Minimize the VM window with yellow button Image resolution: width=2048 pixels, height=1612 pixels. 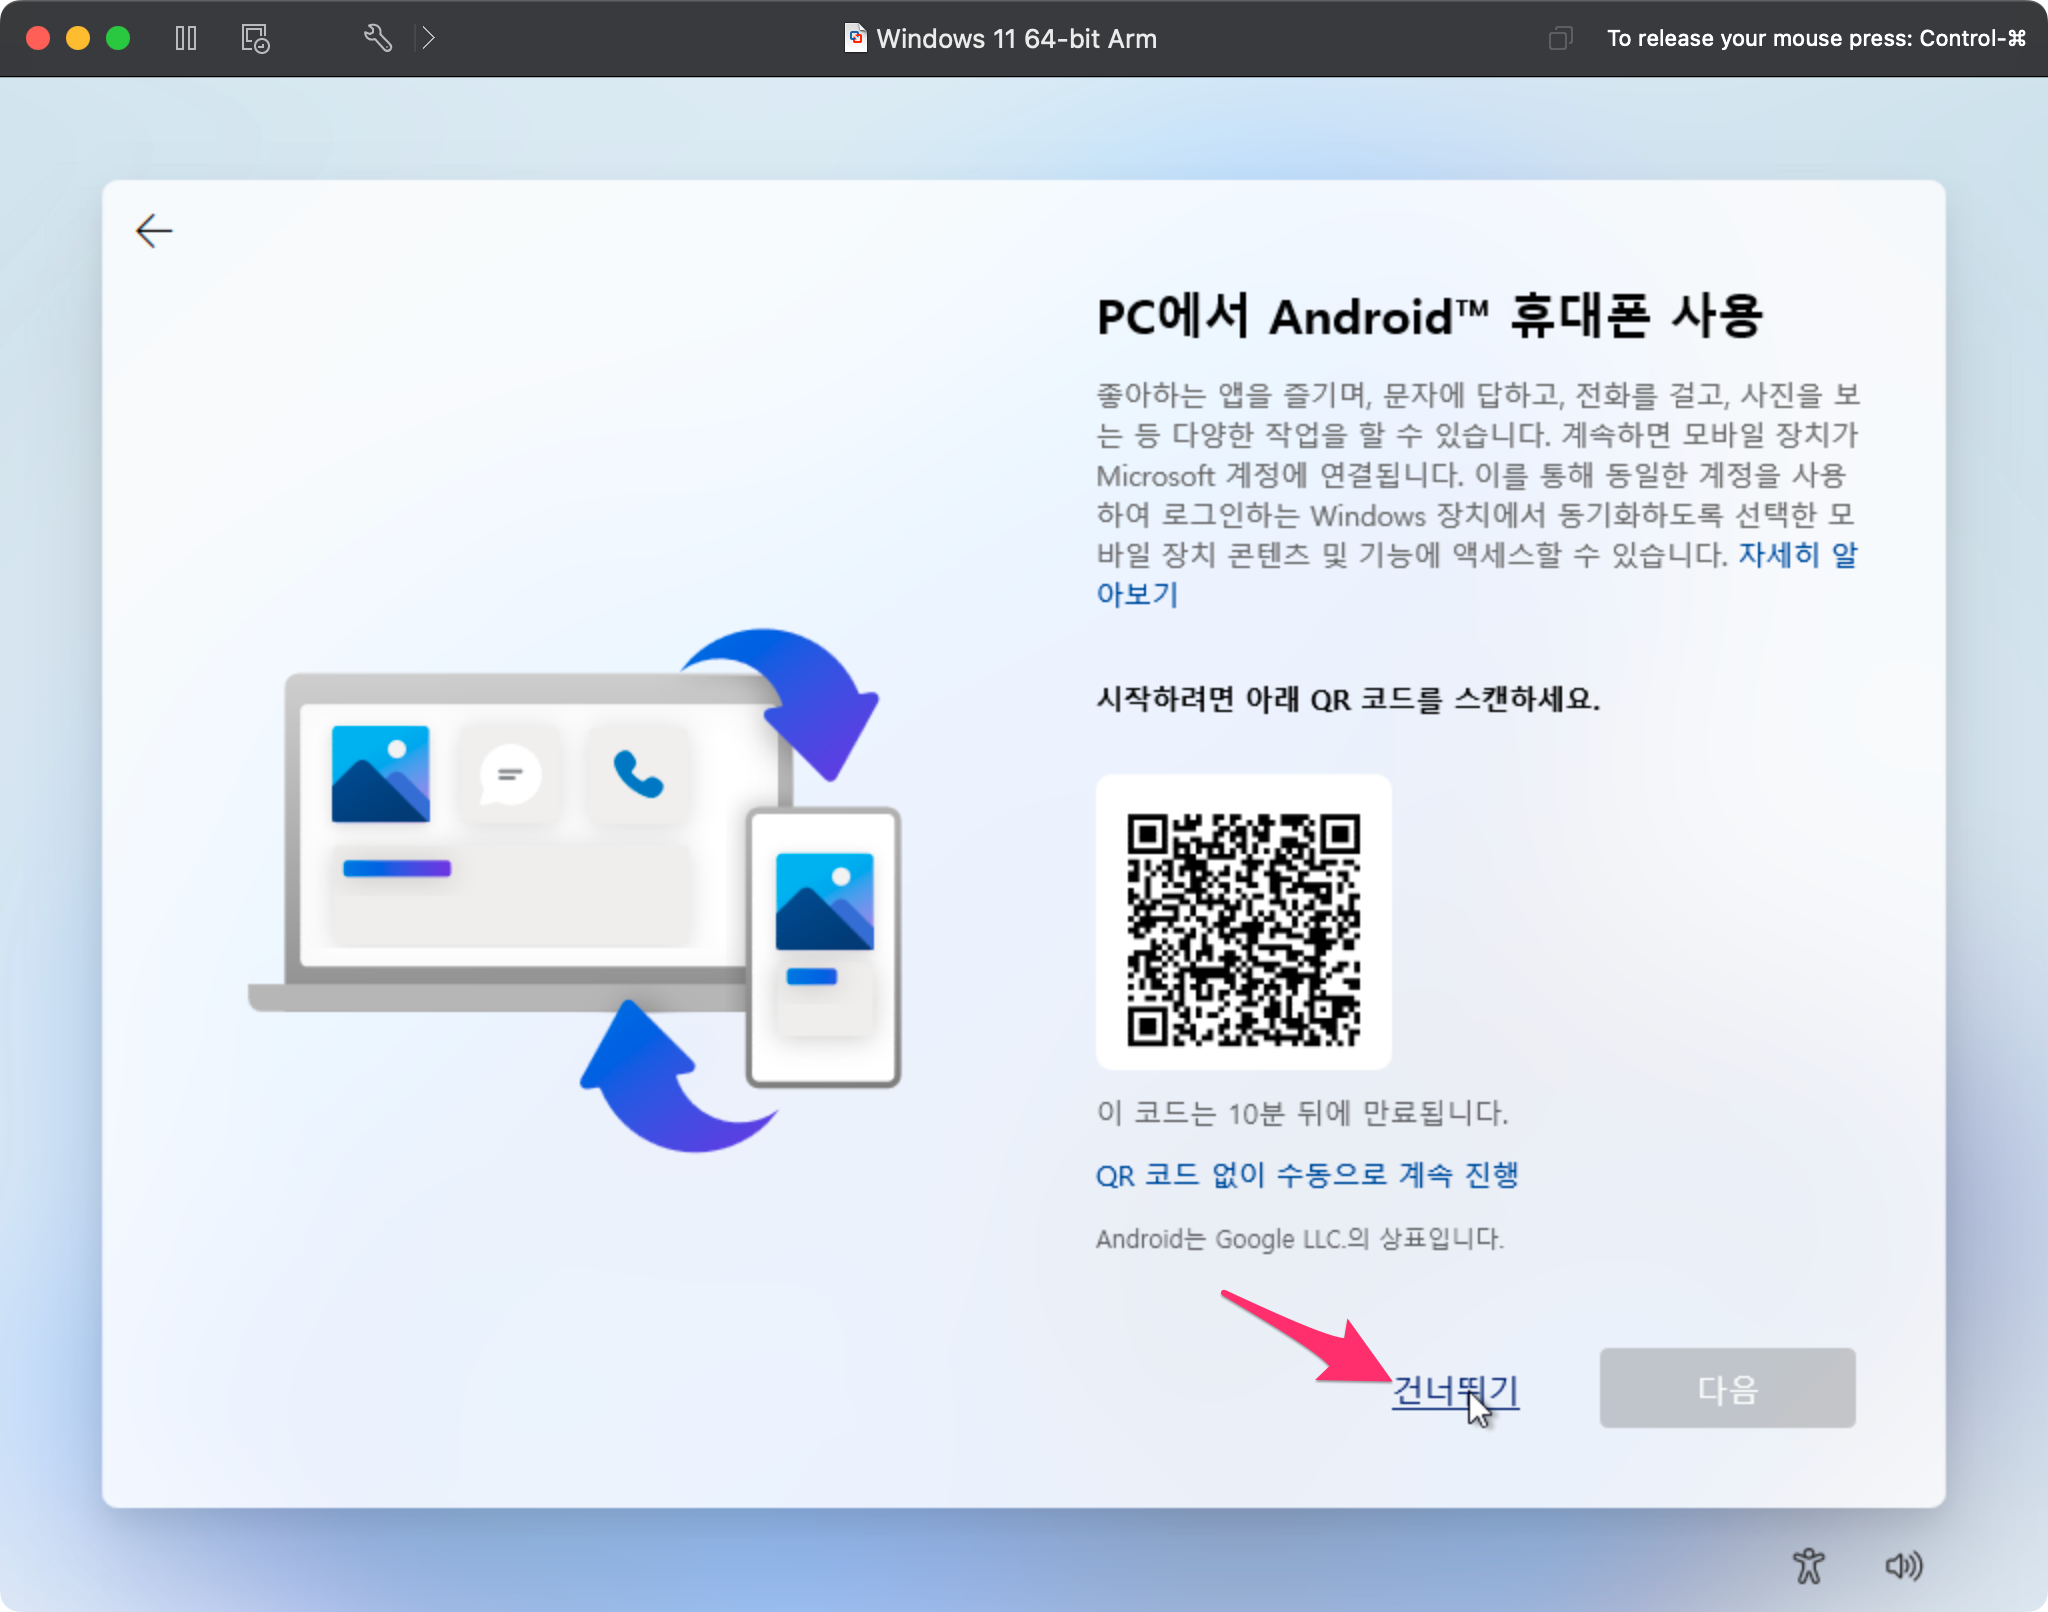coord(78,38)
